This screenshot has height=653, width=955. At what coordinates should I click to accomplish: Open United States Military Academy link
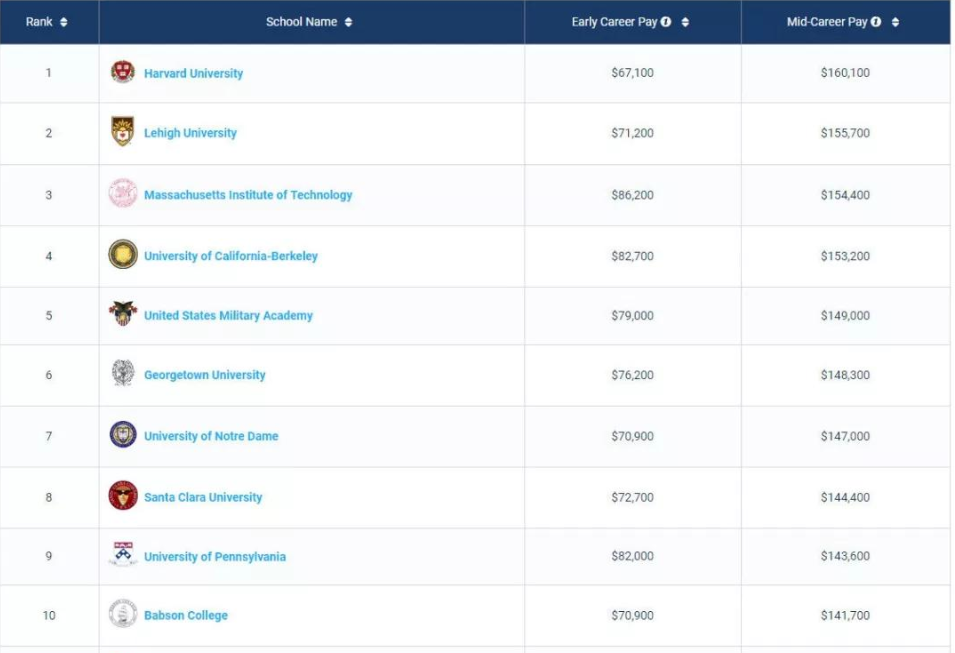tap(228, 316)
